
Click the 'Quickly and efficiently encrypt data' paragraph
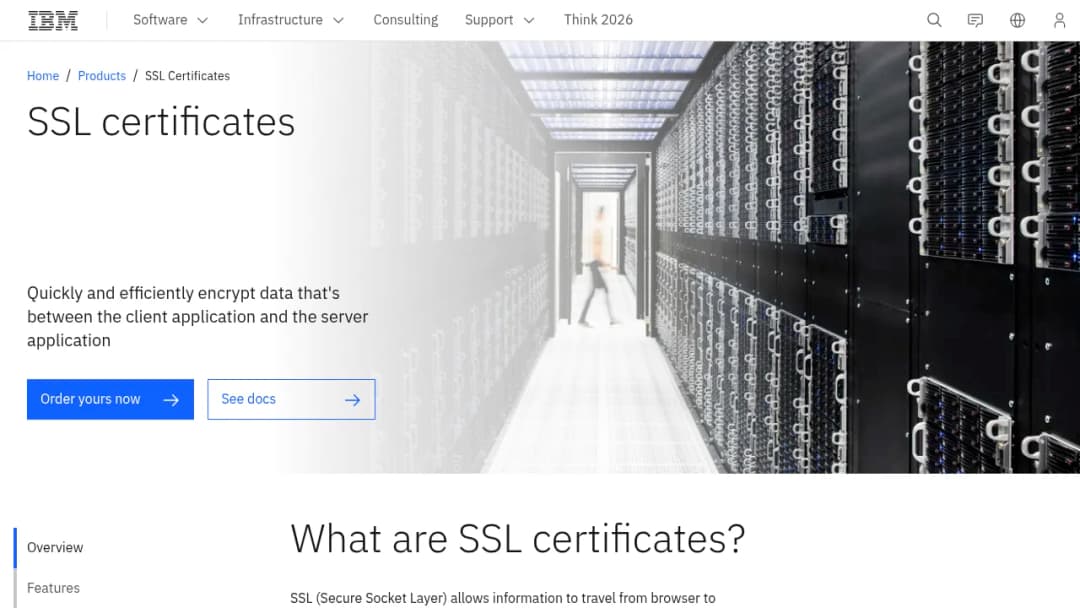[x=198, y=317]
